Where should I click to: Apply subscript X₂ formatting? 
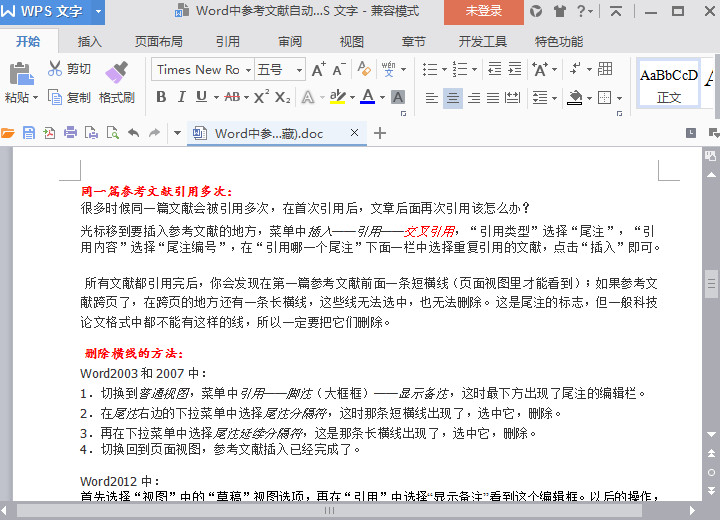[x=282, y=97]
